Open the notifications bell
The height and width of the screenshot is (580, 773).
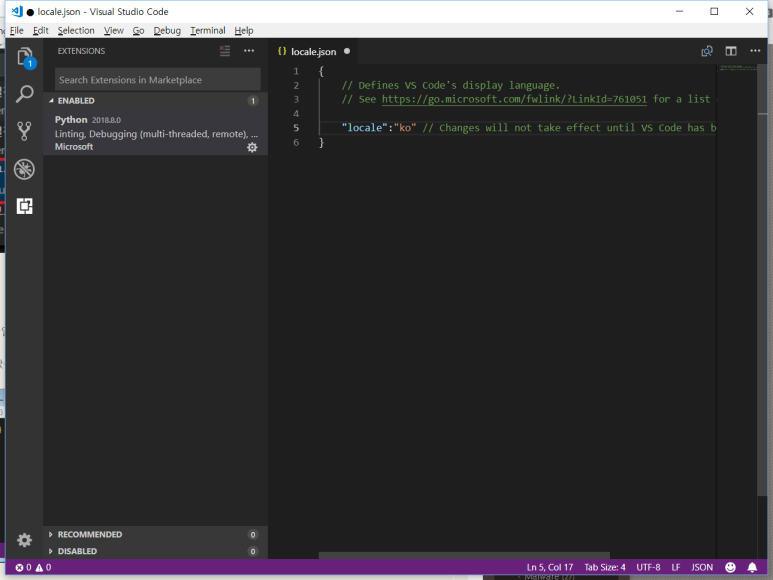point(752,567)
